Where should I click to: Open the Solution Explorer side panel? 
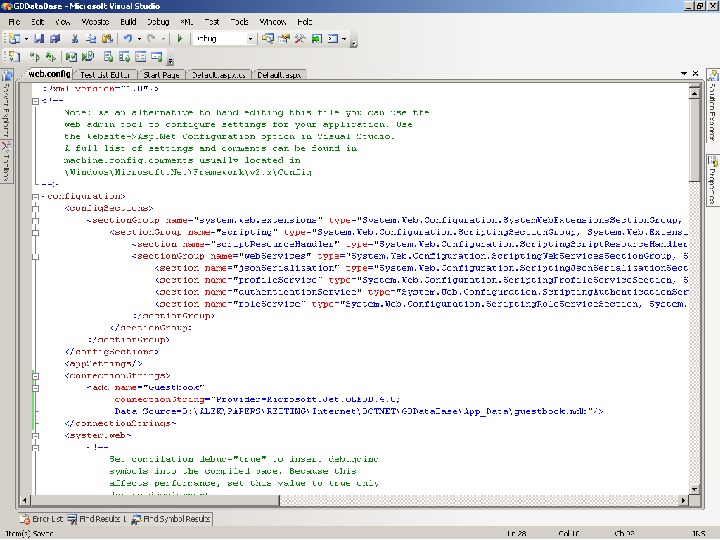tap(713, 106)
